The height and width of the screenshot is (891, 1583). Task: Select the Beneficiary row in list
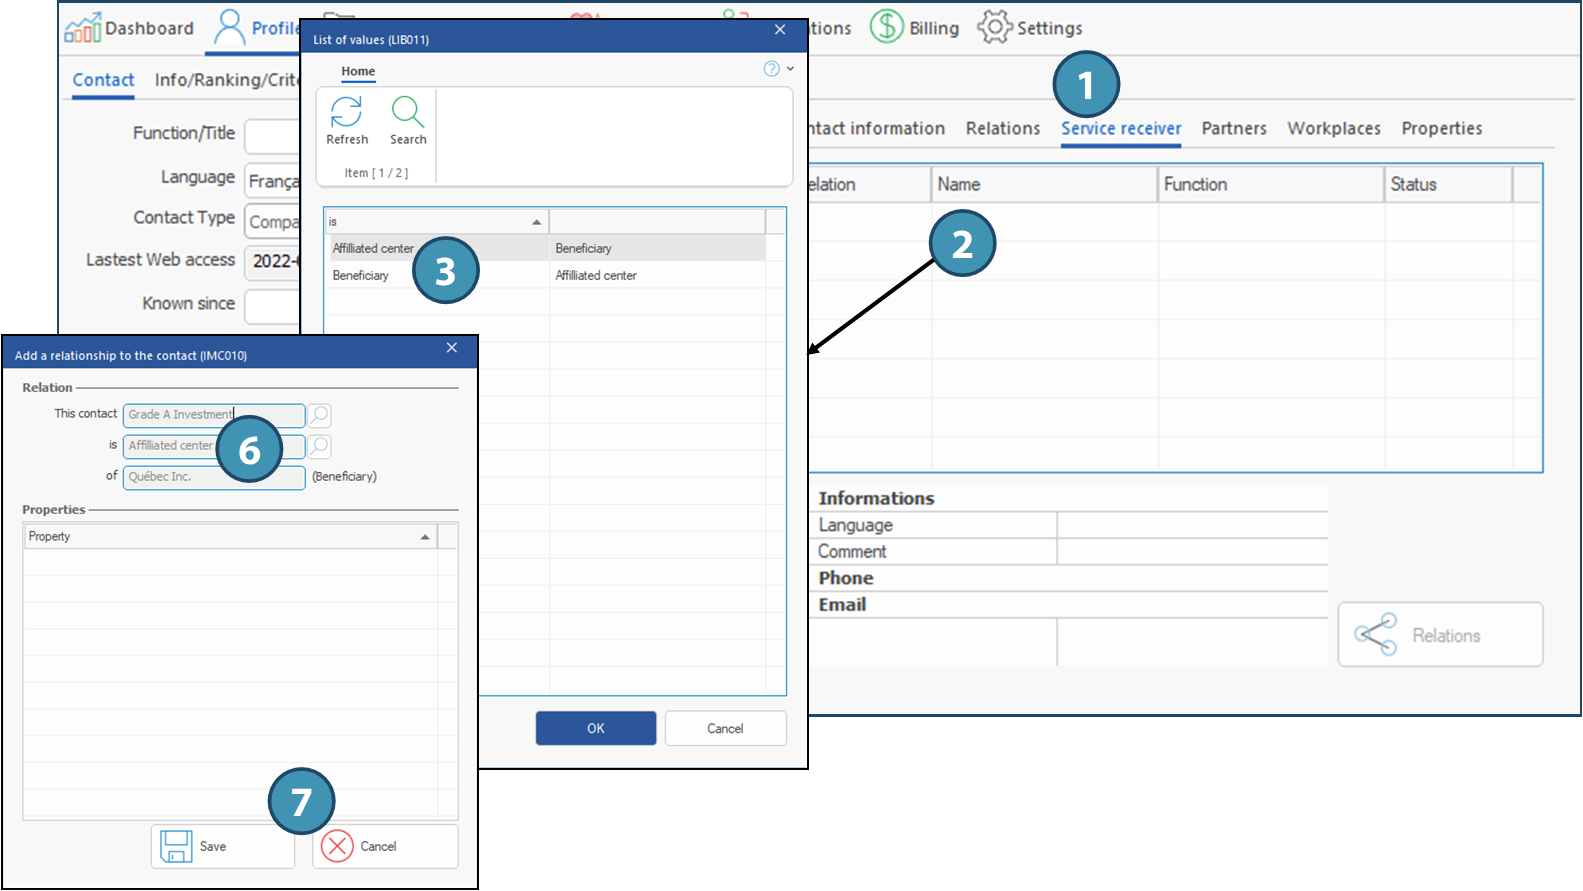pyautogui.click(x=361, y=275)
